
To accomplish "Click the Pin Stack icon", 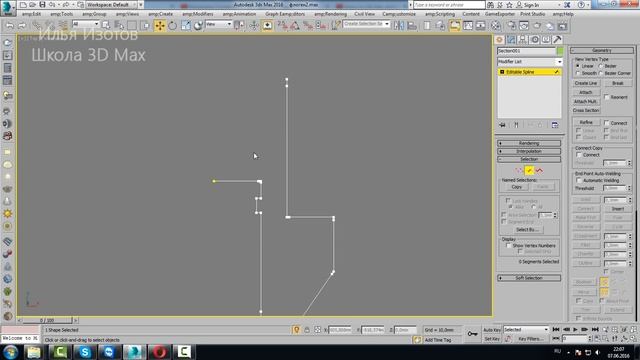I will (502, 125).
